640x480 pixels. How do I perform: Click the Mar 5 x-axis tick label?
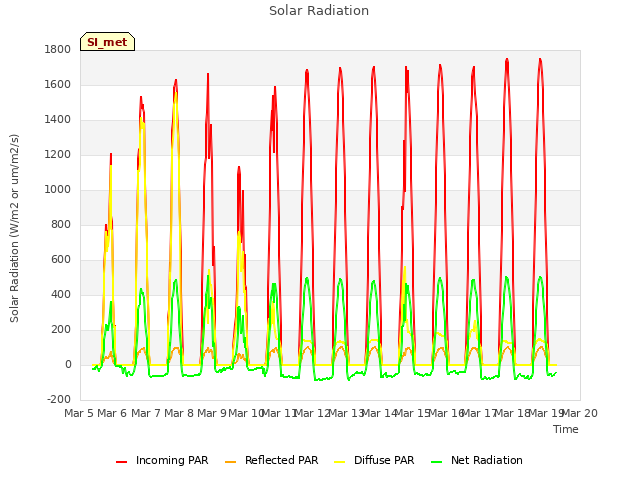(x=79, y=413)
